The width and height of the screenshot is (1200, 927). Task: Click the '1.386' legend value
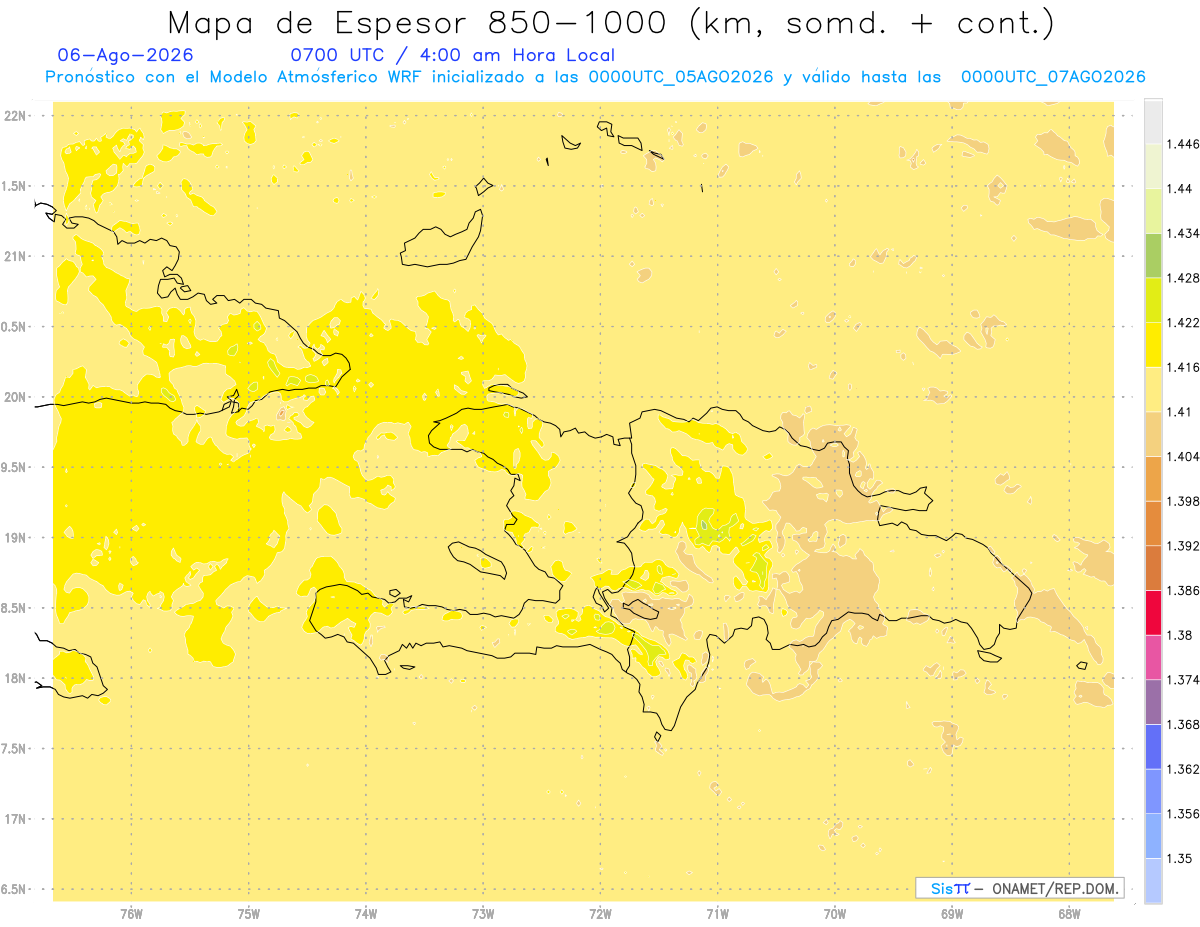[1183, 590]
